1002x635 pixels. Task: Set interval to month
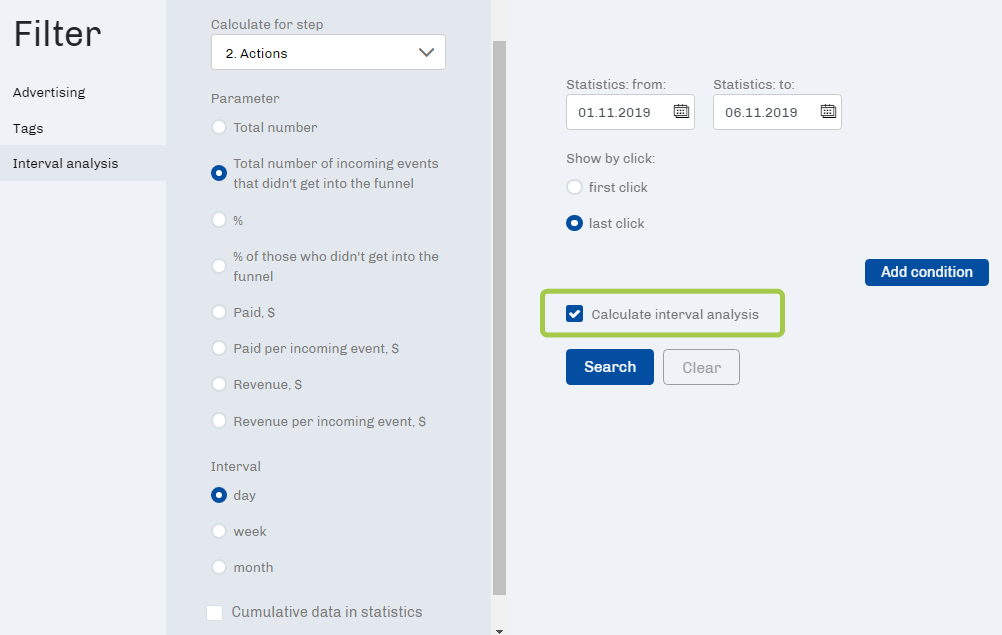219,567
